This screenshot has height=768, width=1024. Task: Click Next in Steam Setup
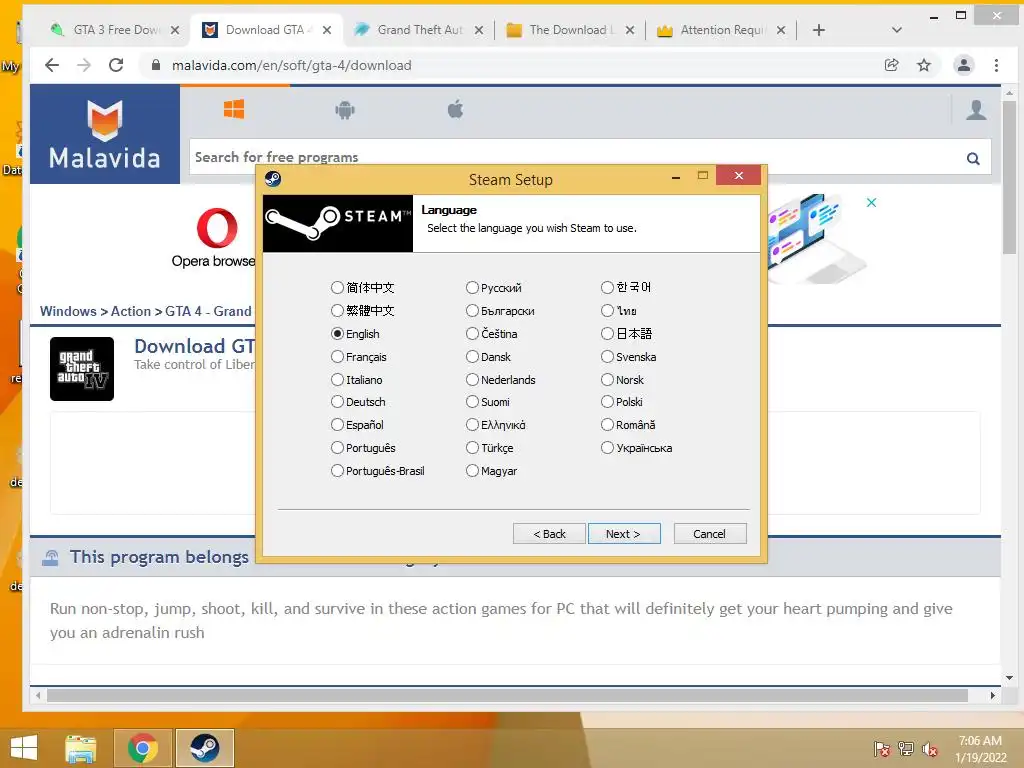click(x=624, y=534)
